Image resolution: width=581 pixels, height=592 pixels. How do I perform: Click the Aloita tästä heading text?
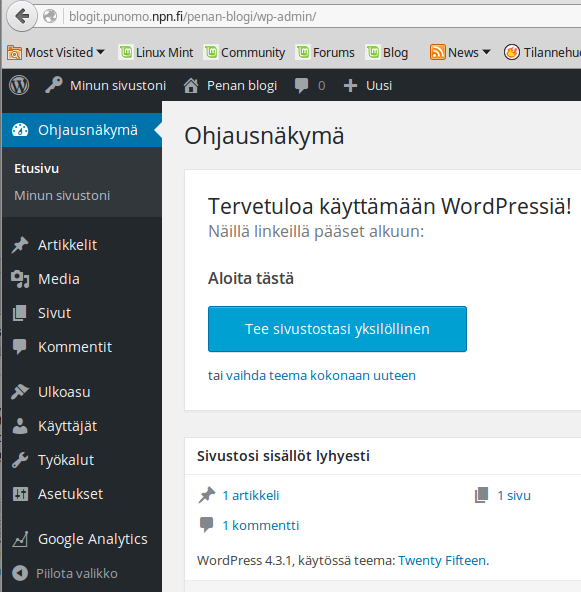[x=251, y=279]
